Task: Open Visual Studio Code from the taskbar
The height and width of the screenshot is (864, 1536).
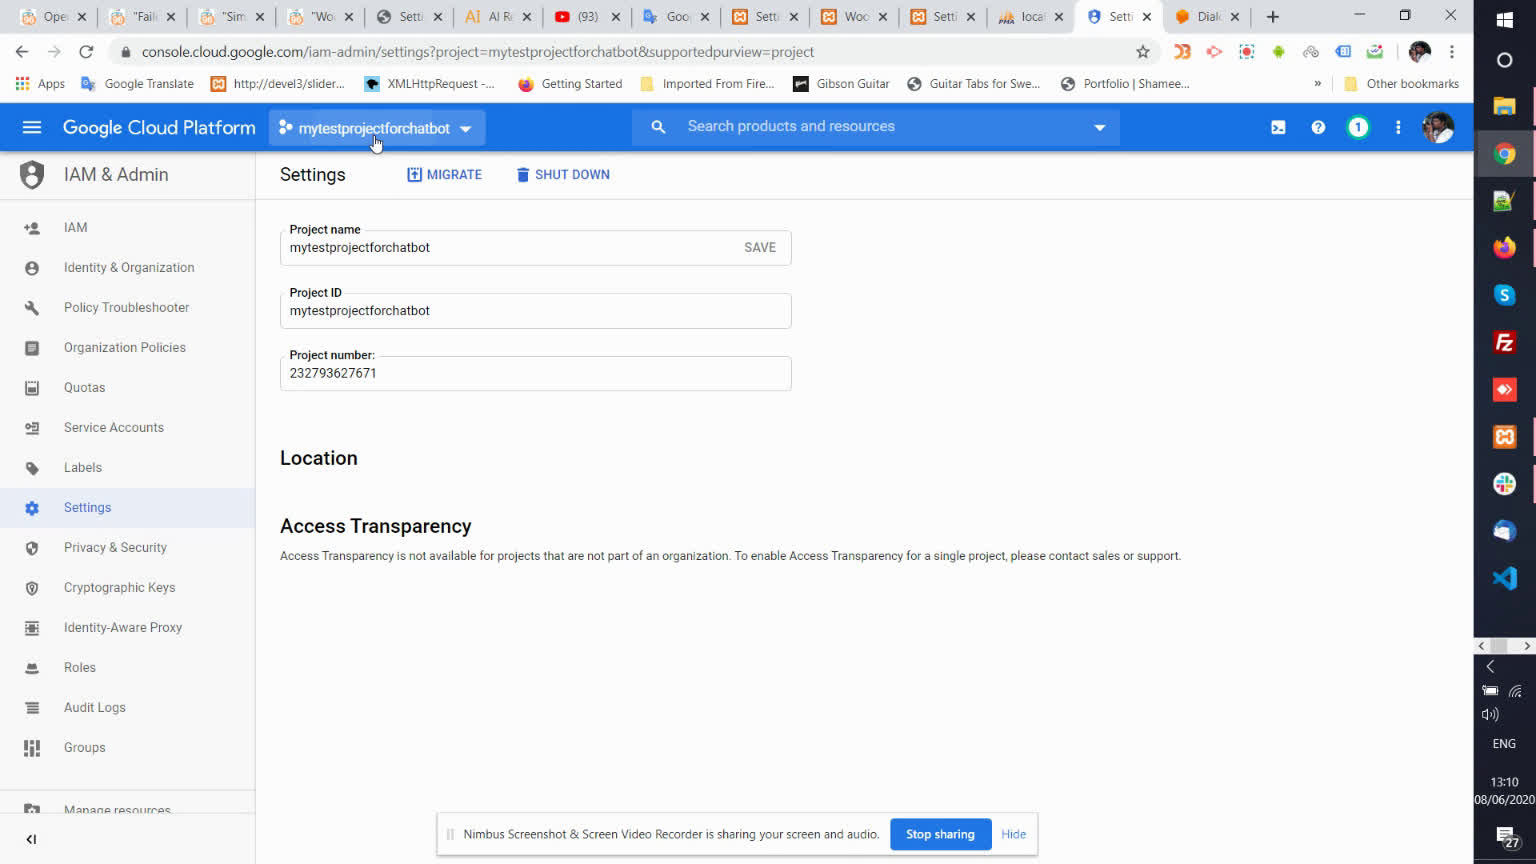Action: tap(1504, 578)
